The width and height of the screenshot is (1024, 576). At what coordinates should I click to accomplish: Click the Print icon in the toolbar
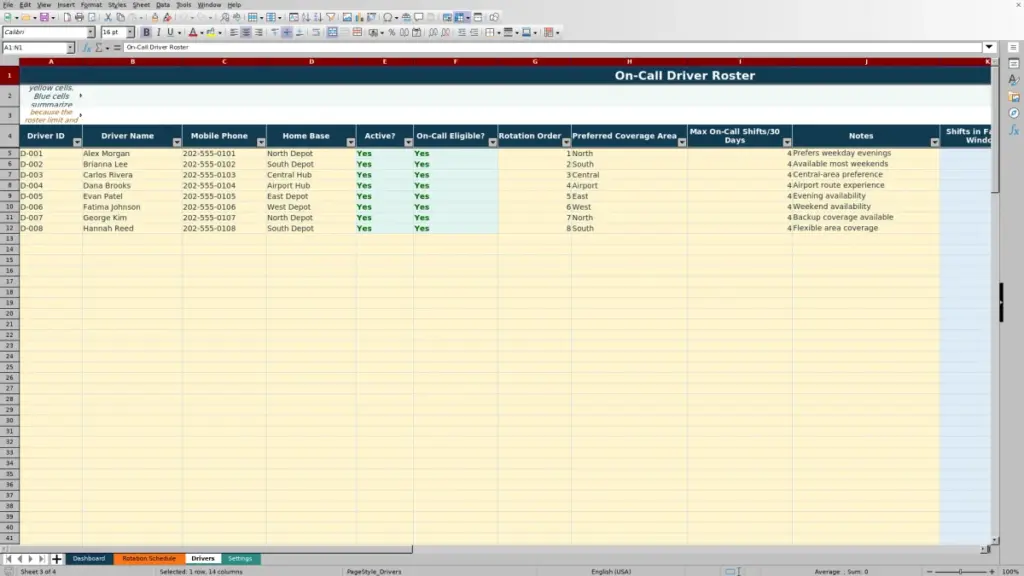coord(79,17)
